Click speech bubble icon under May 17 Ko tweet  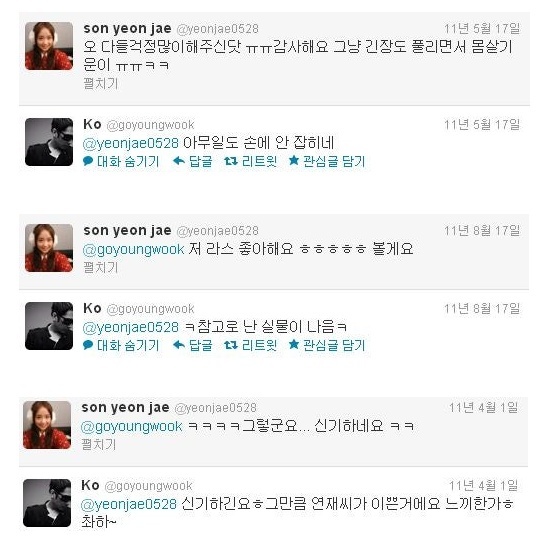88,161
